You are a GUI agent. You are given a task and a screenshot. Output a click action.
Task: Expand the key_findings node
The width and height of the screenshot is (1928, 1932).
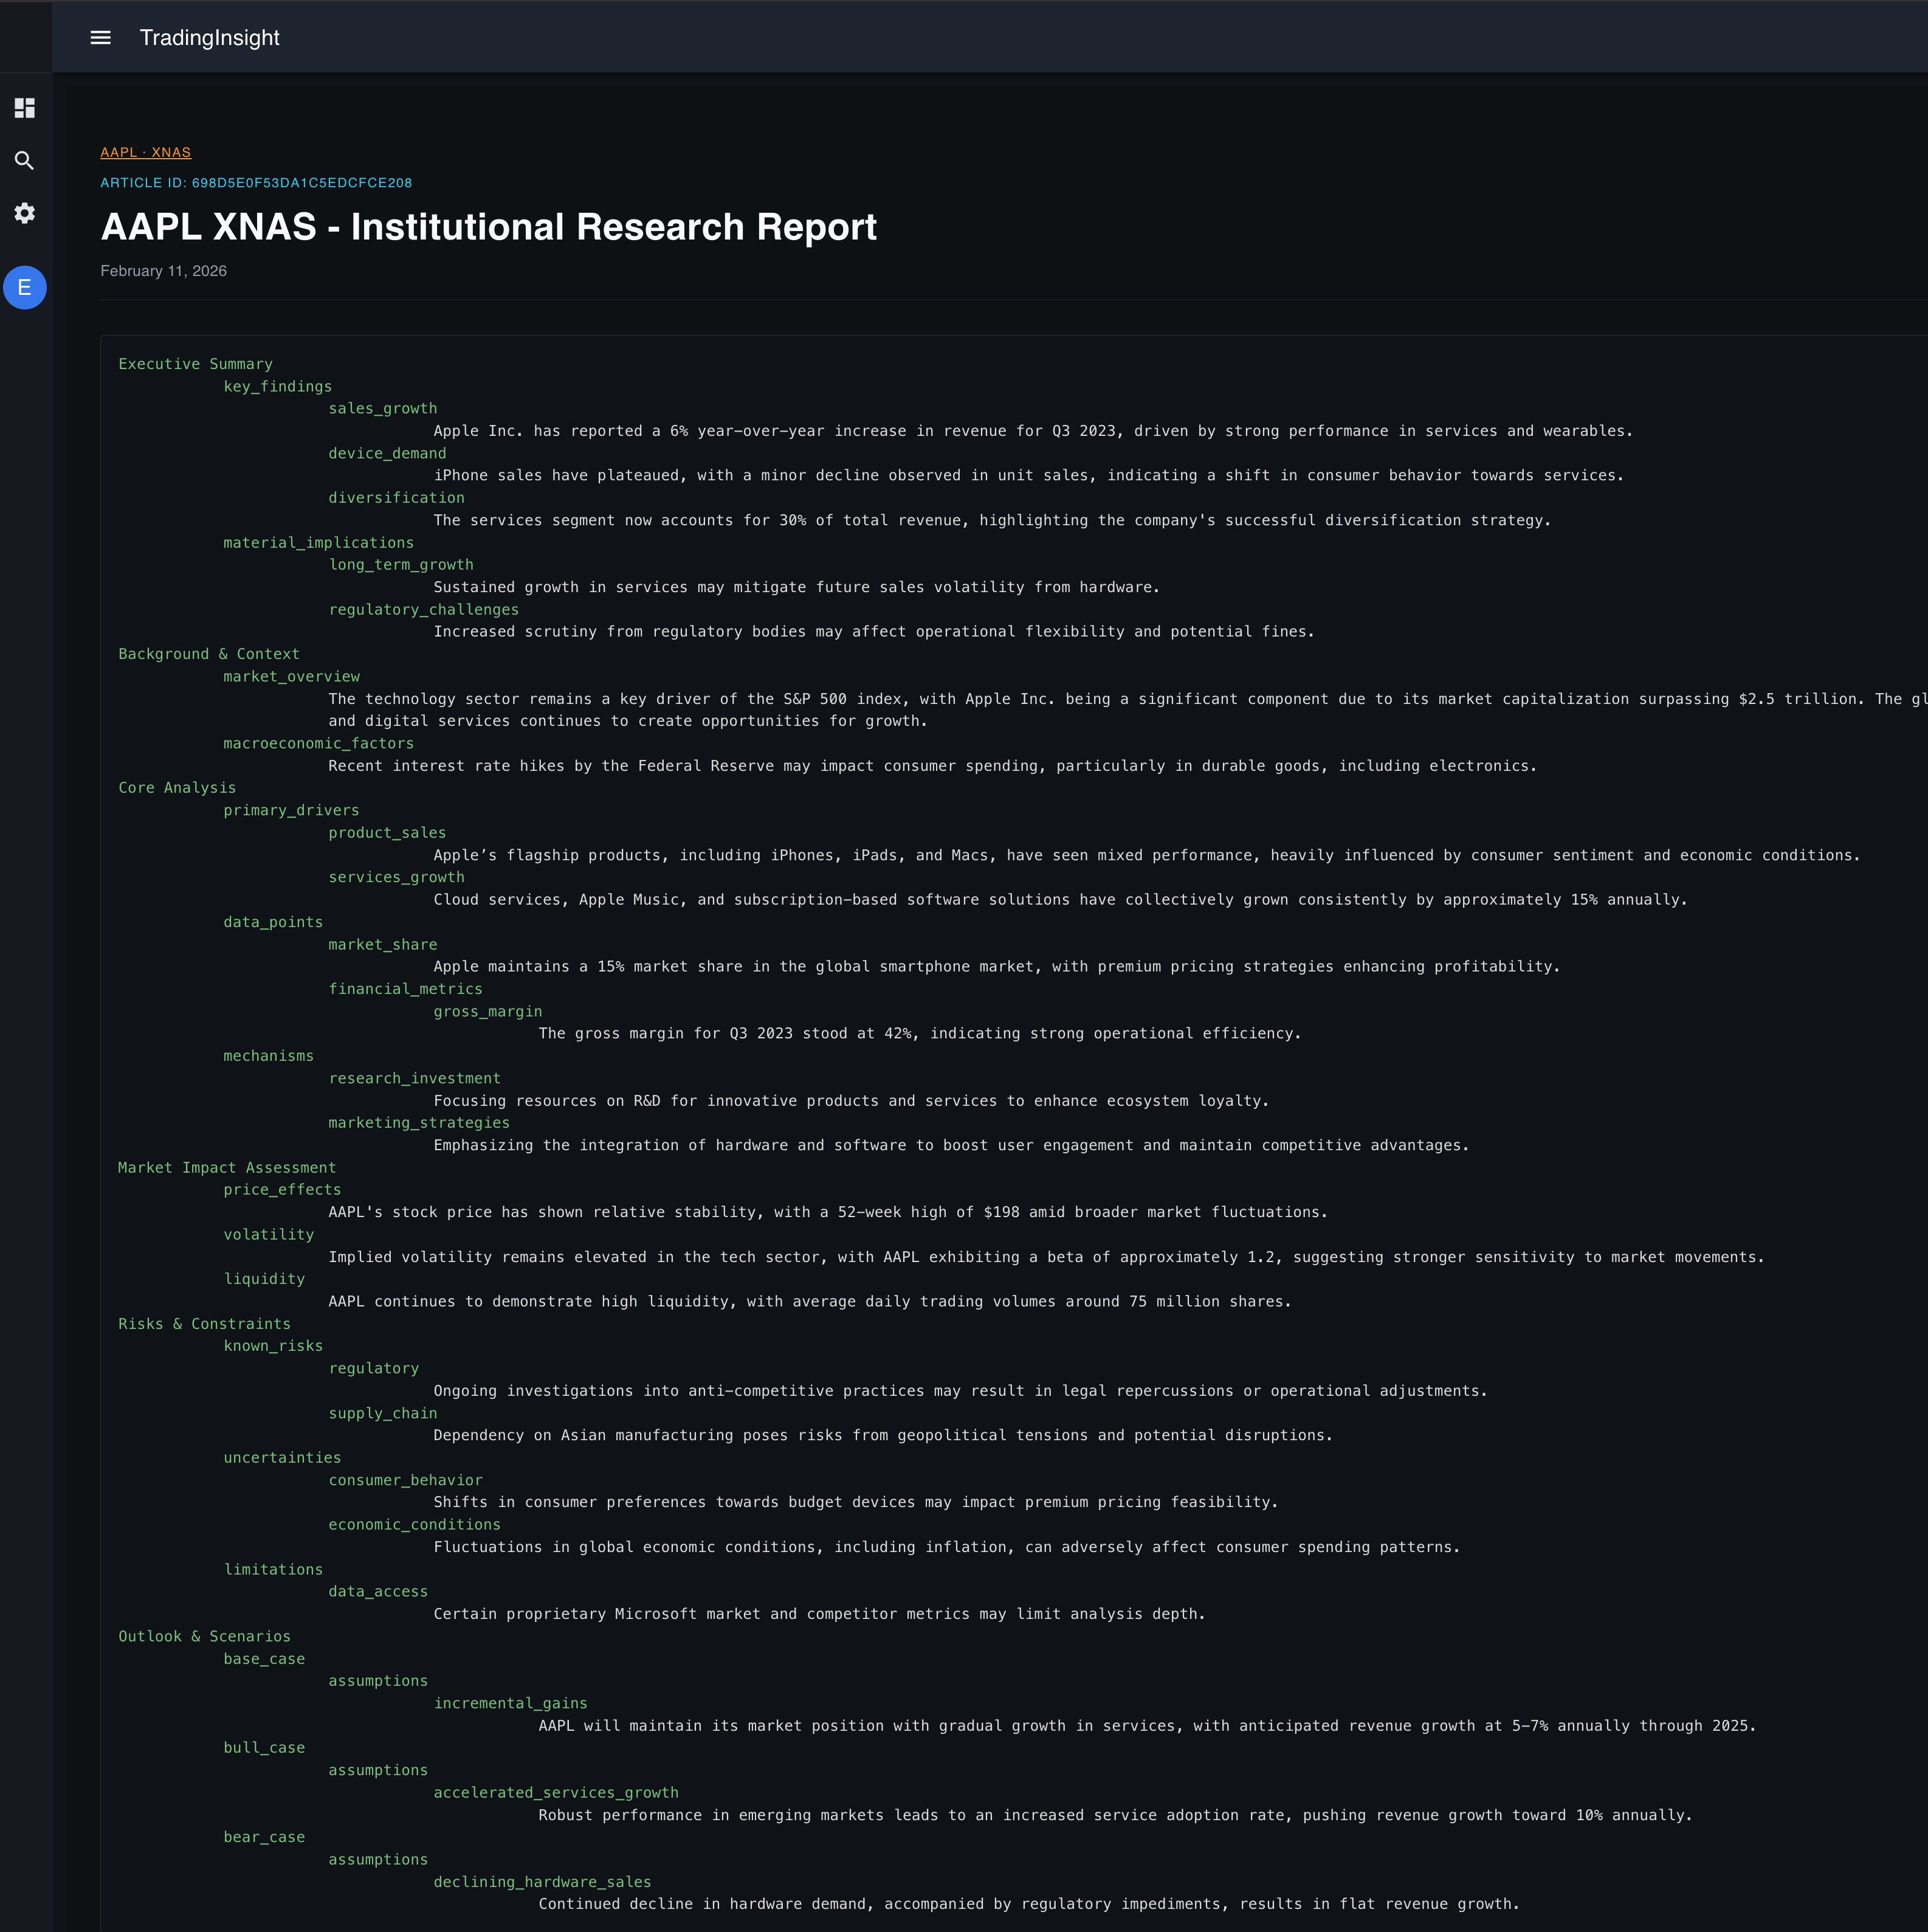(x=278, y=386)
